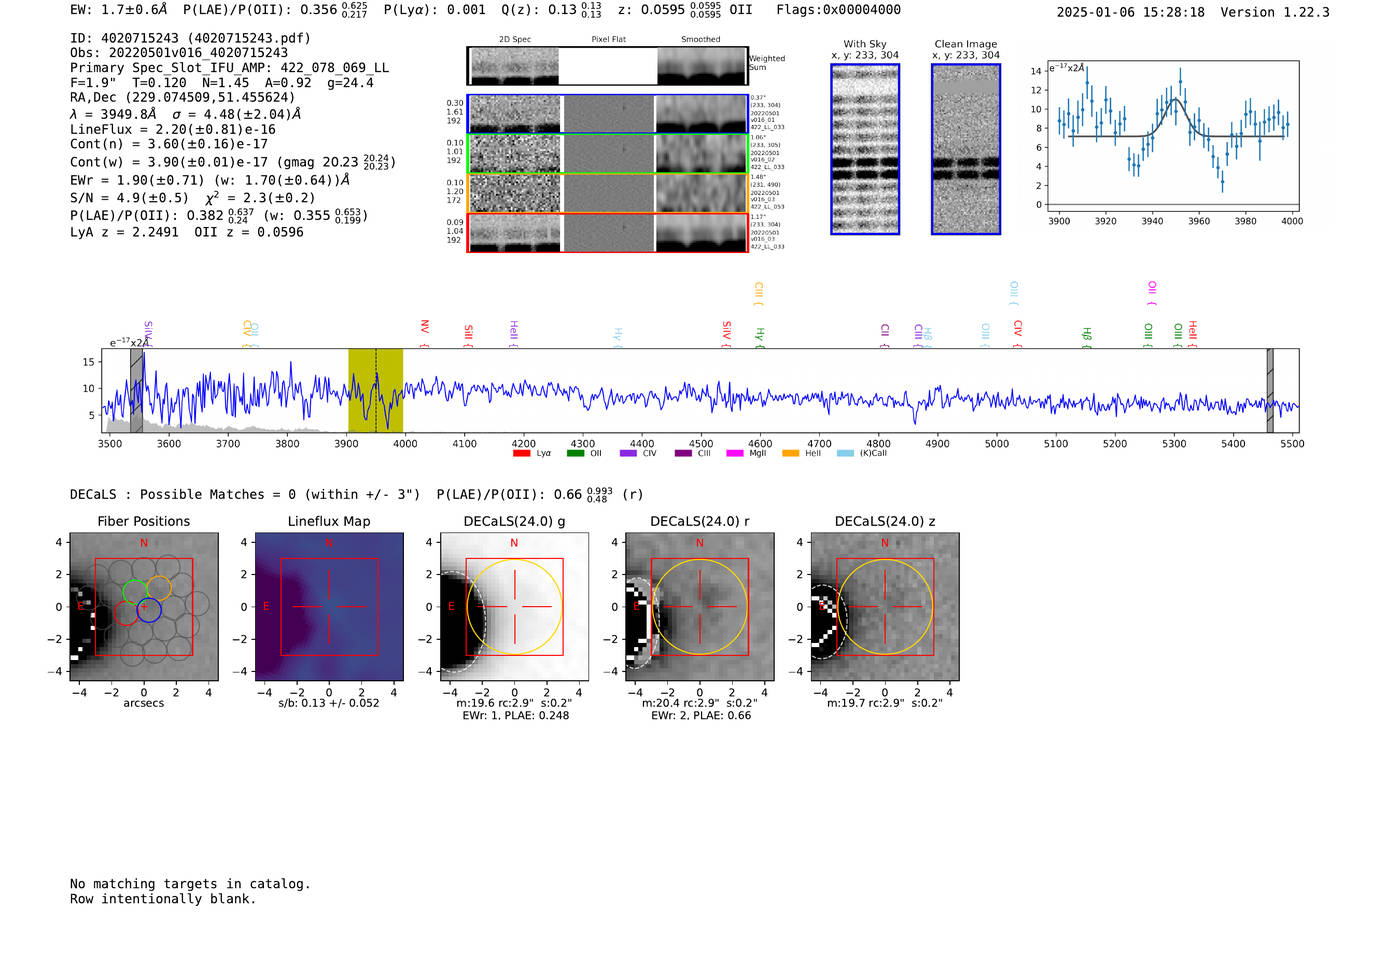Click 's/b: 0.13 +/- 0.052' under Lineflux Map
The width and height of the screenshot is (1400, 953).
coord(329,703)
